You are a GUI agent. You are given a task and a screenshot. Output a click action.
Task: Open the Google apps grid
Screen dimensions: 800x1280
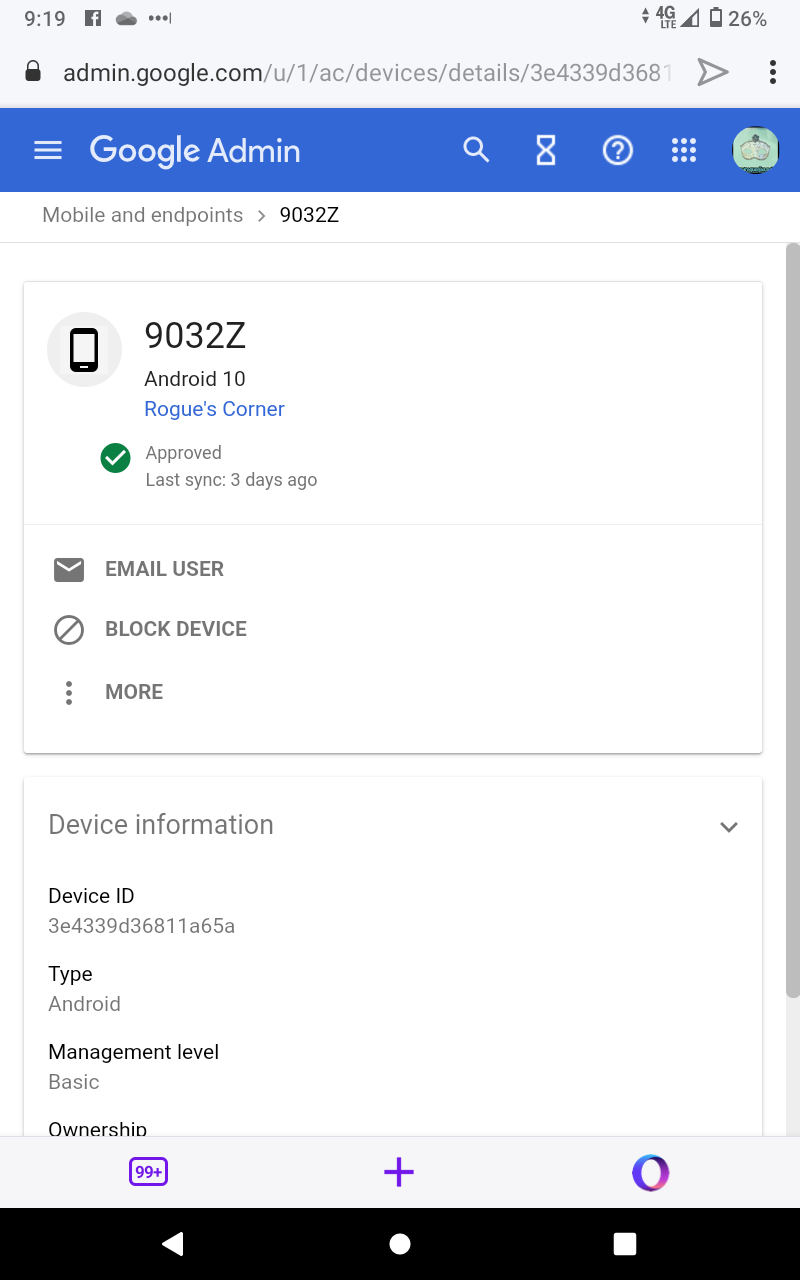[x=684, y=150]
